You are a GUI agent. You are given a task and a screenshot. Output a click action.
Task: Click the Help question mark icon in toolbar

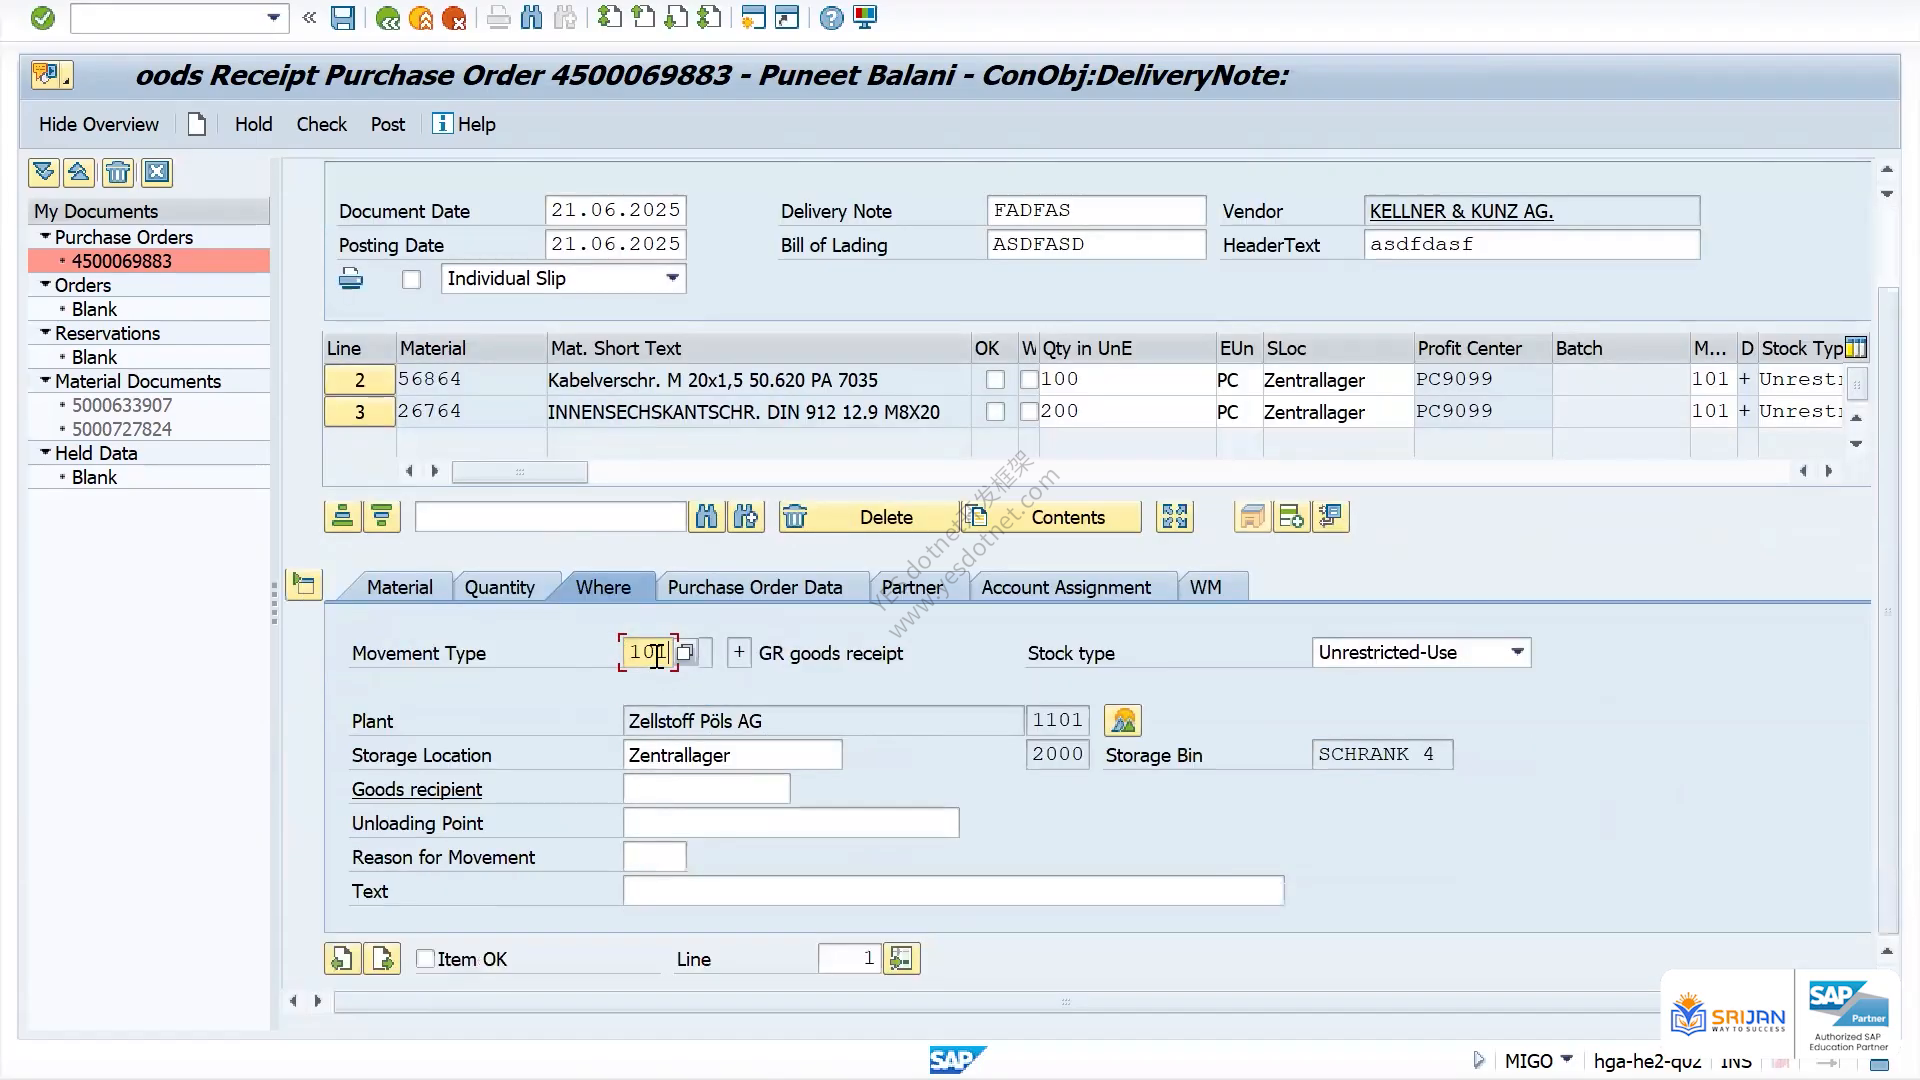click(831, 18)
